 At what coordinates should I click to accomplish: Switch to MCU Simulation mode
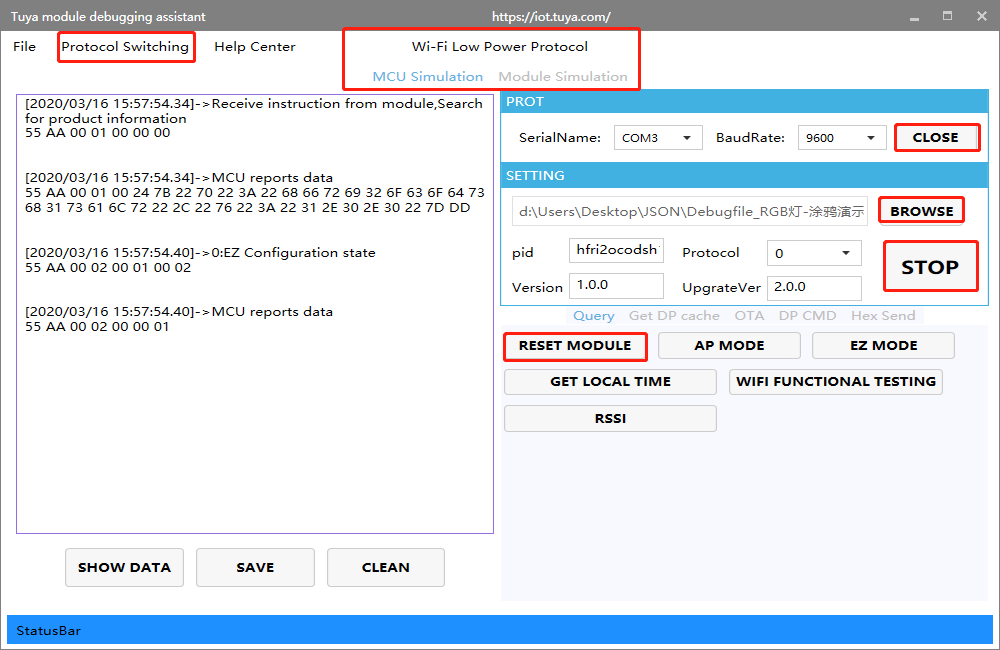[427, 77]
